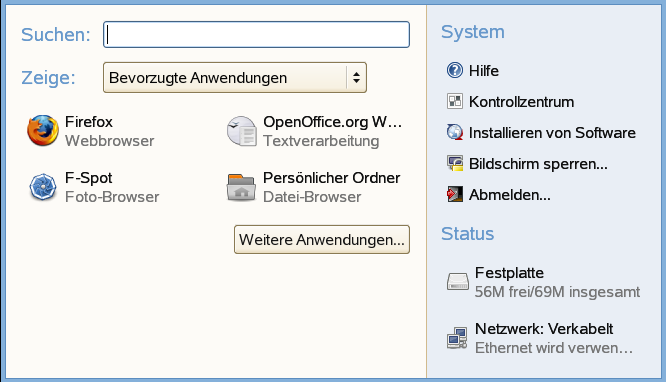Click the 56M frei/69M insgesamt text
This screenshot has width=666, height=382.
click(557, 292)
